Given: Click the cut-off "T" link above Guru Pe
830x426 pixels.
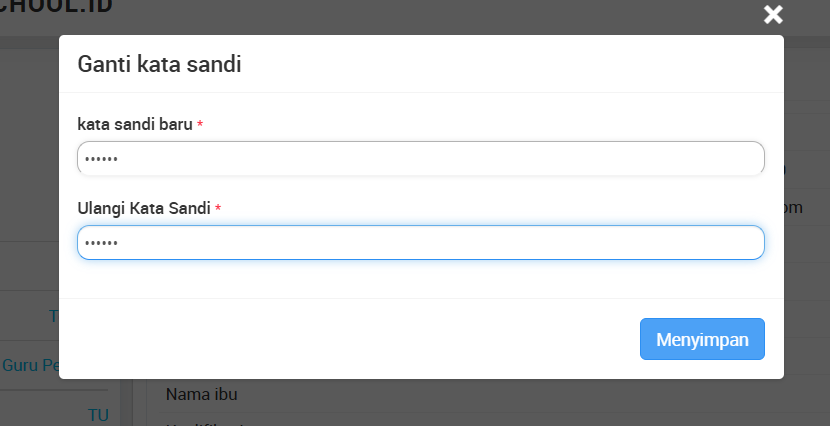Looking at the screenshot, I should click(x=53, y=316).
